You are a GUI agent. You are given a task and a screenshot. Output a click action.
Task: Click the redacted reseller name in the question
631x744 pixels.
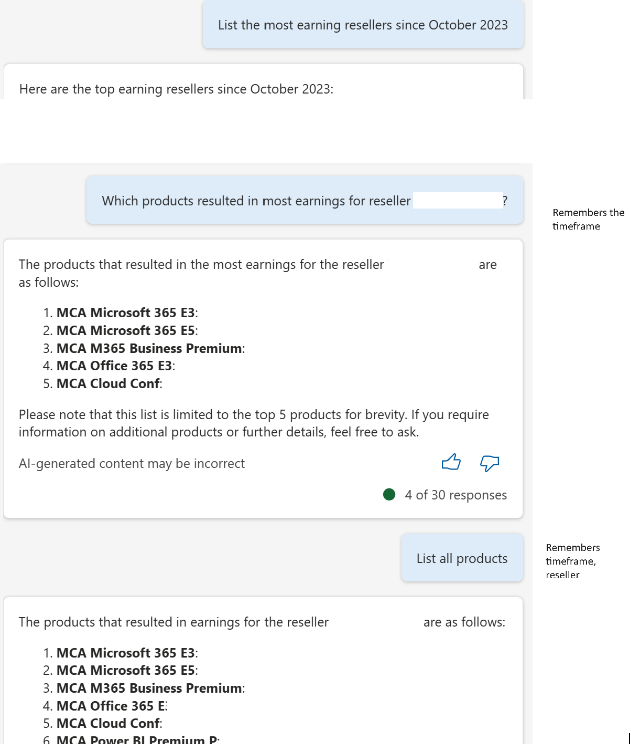point(456,201)
